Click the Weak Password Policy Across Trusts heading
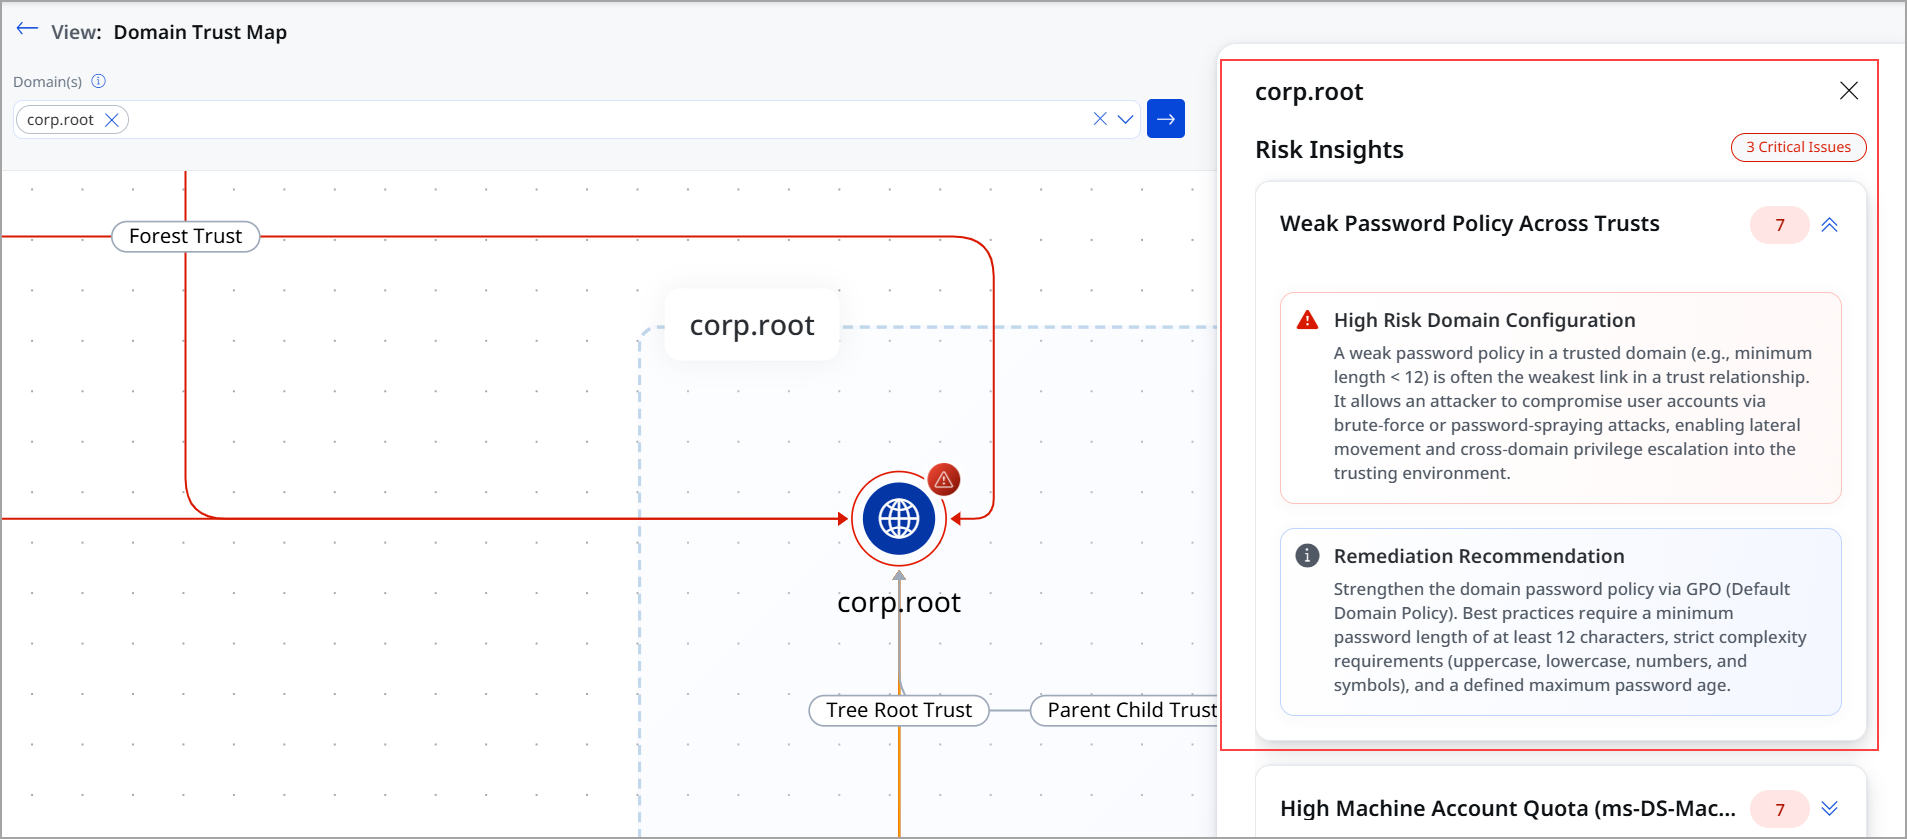This screenshot has width=1907, height=839. point(1469,224)
